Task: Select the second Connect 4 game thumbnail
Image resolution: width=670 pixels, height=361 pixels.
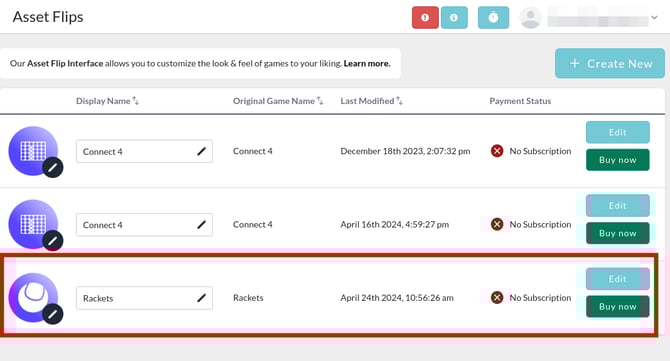Action: 33,224
